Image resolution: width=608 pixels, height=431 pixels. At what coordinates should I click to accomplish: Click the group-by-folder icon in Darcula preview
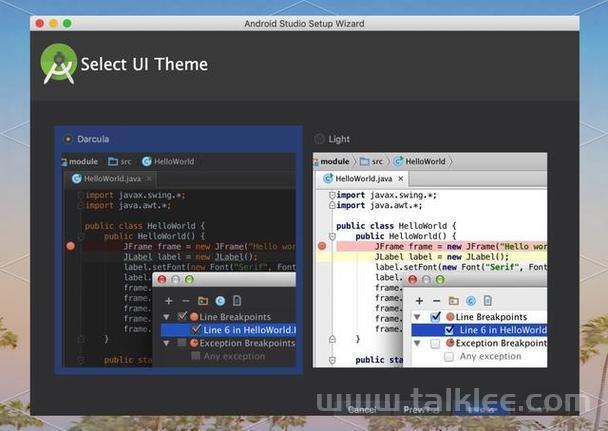click(203, 301)
